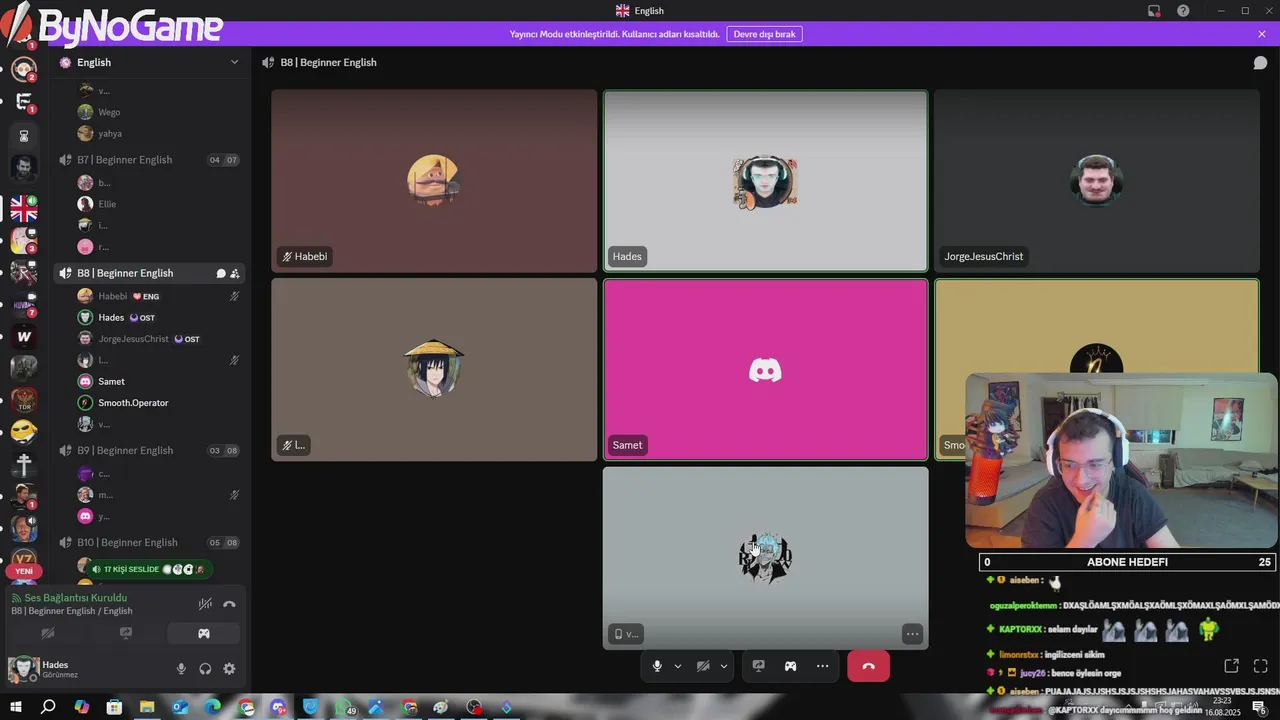The height and width of the screenshot is (720, 1280).
Task: Disconnect from call with red button
Action: (x=868, y=666)
